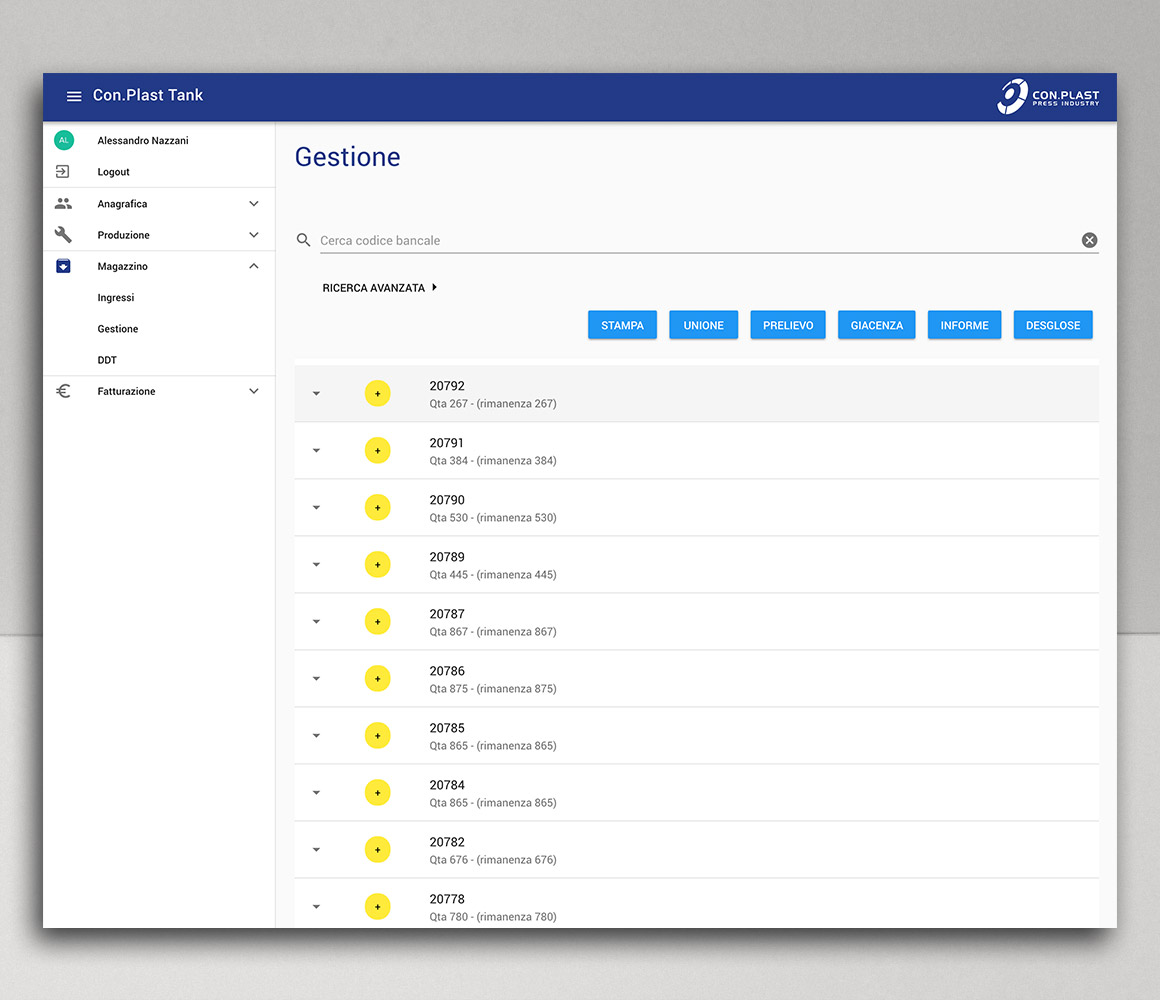Click the Magazzino archive box icon
The image size is (1160, 1000).
pyautogui.click(x=64, y=266)
